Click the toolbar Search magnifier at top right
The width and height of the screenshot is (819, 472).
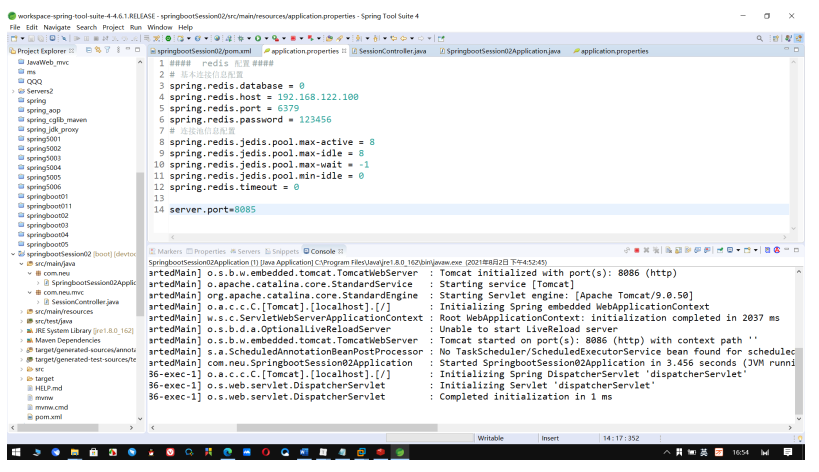coord(759,38)
